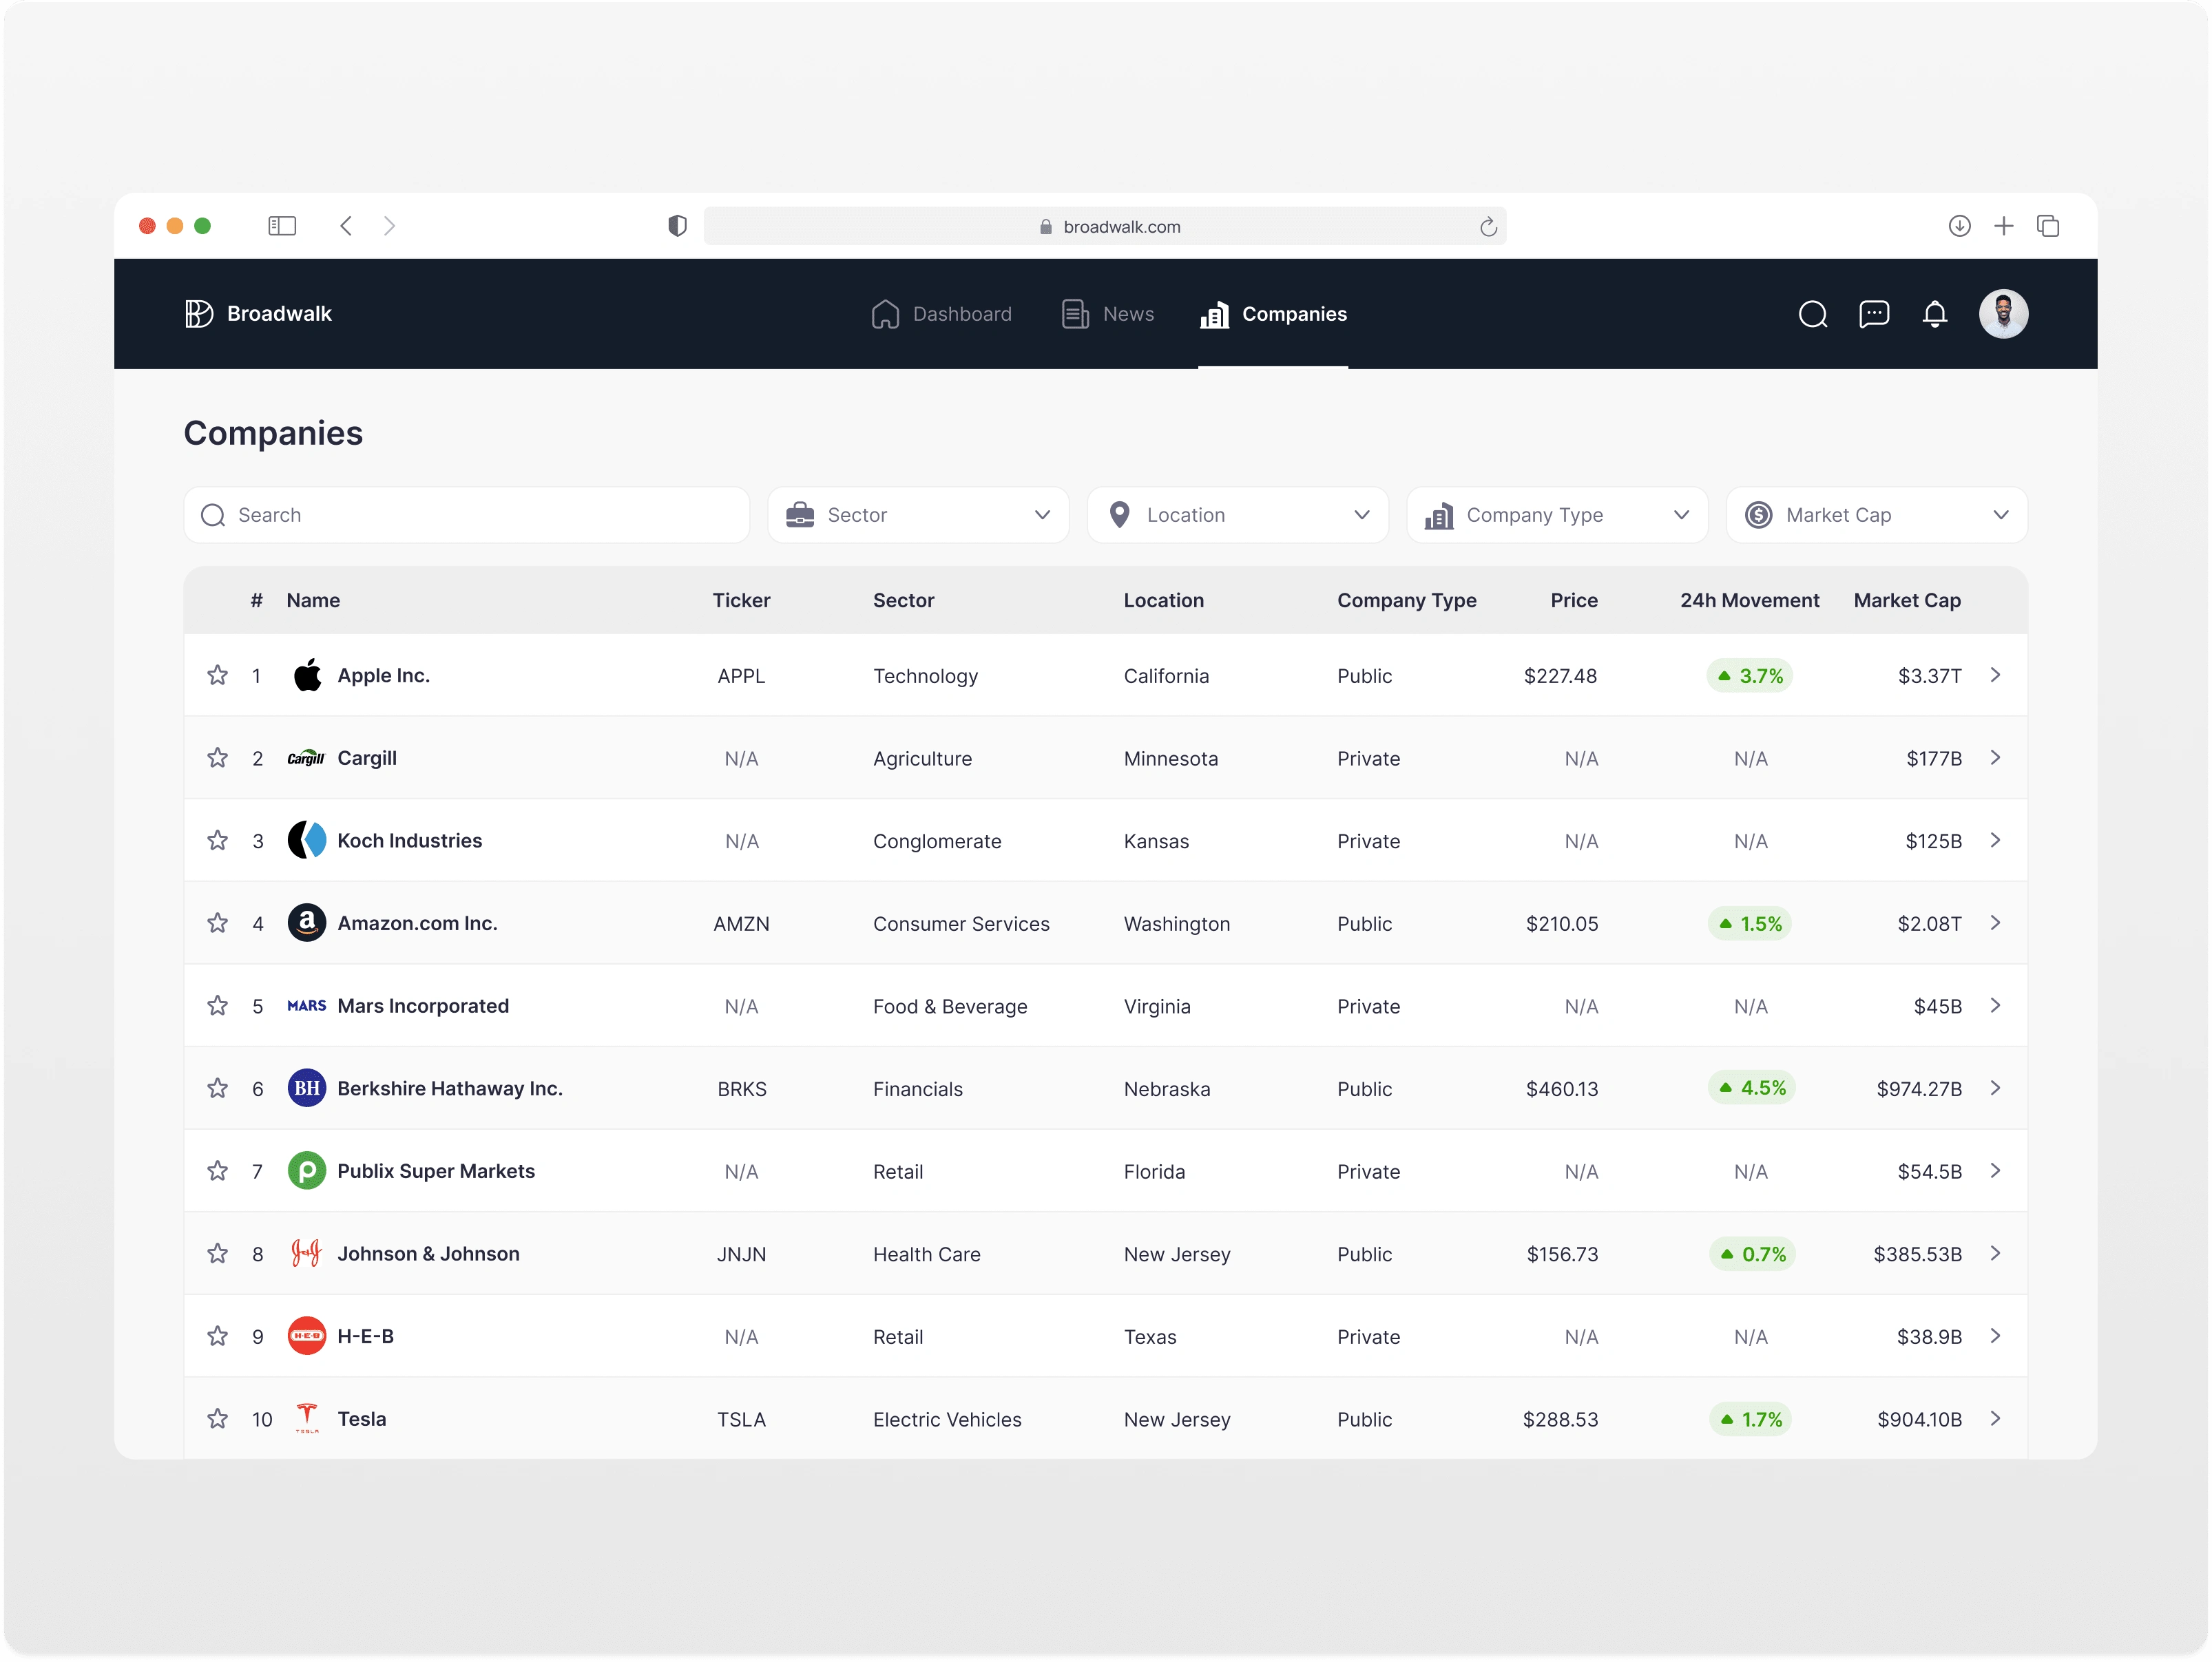Sort the table by 24h Movement
2212x1662 pixels.
coord(1749,600)
